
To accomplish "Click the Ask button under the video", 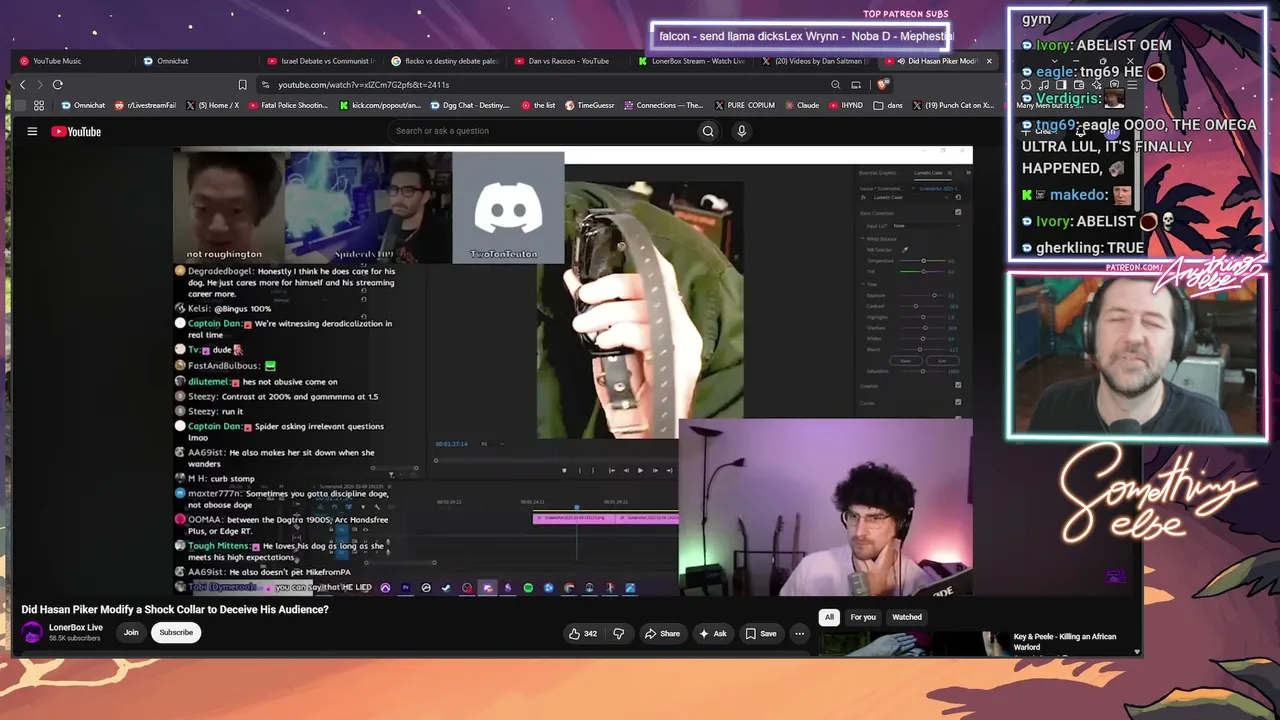I will [713, 633].
